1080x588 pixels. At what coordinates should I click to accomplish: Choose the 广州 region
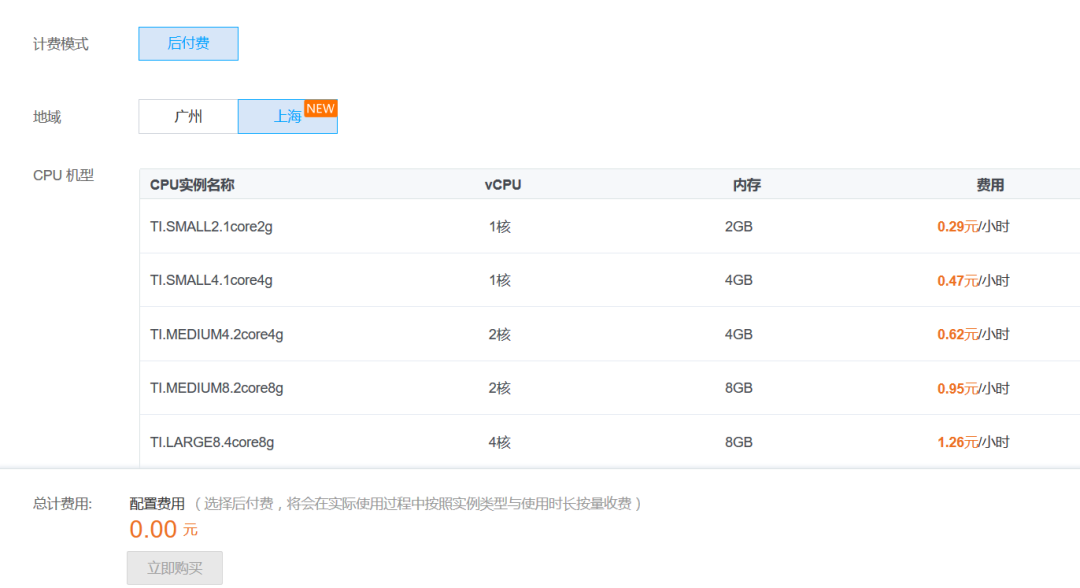pyautogui.click(x=188, y=117)
